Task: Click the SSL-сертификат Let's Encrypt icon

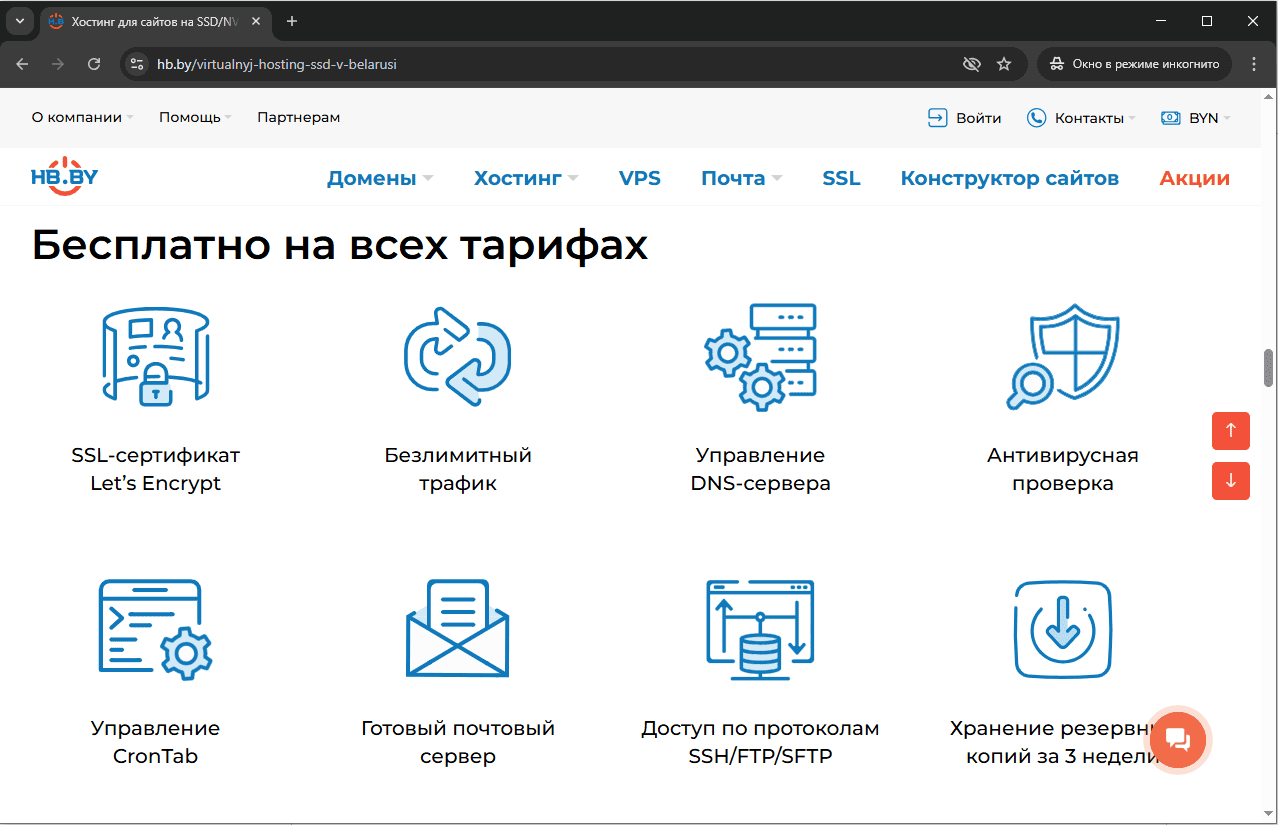Action: [154, 356]
